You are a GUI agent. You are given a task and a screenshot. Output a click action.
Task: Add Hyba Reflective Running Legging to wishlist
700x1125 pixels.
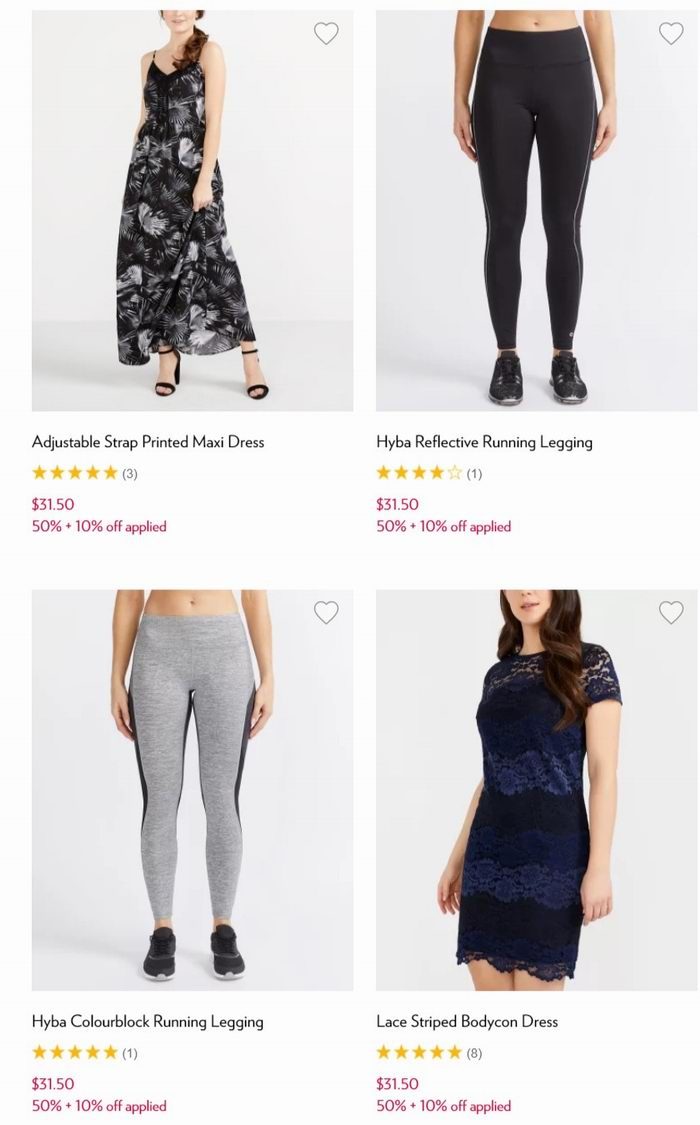[671, 33]
